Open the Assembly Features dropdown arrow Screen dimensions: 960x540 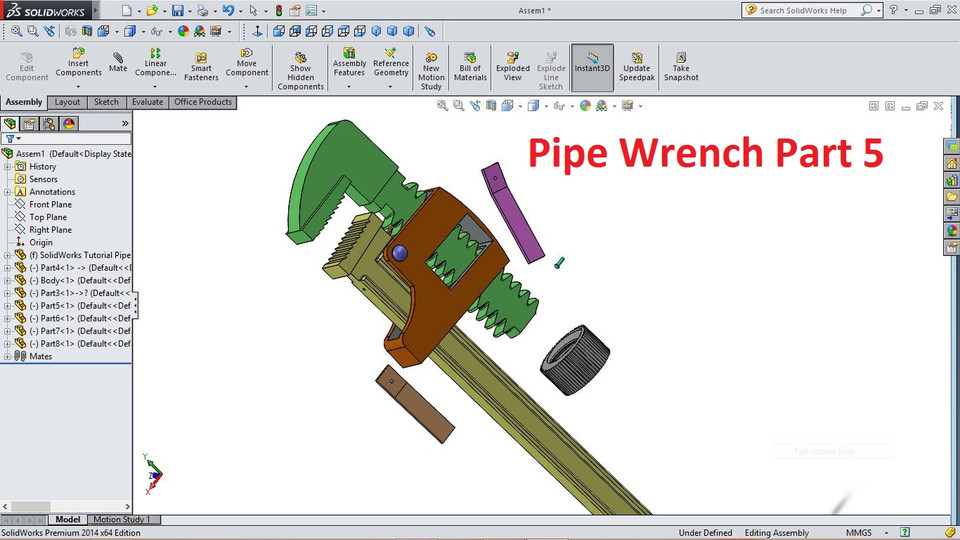pos(349,86)
